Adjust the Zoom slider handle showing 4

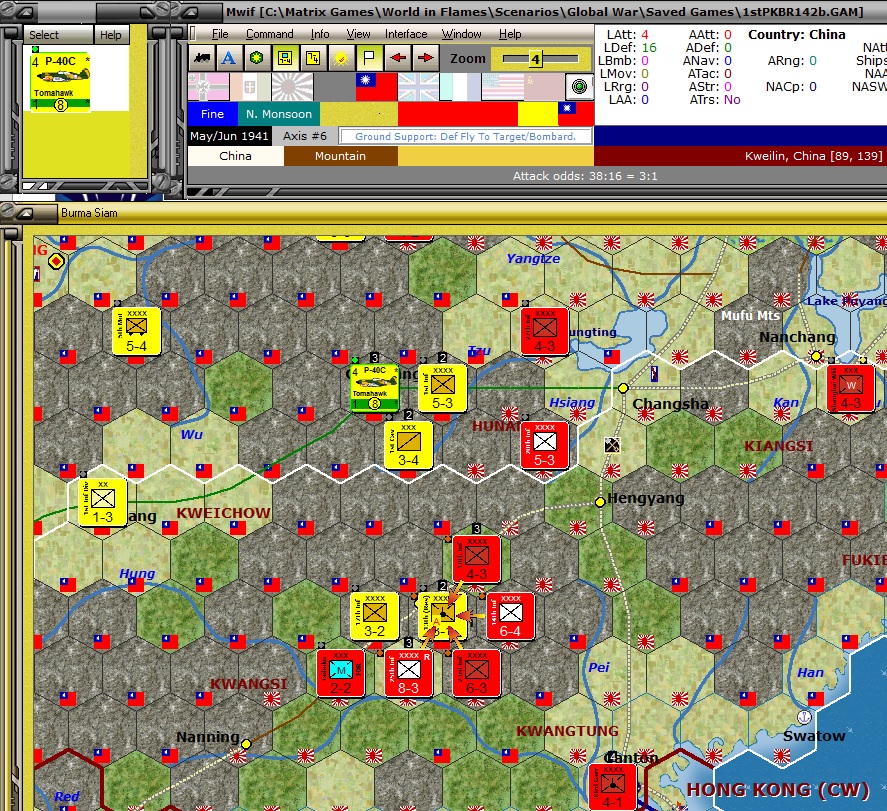click(x=535, y=59)
